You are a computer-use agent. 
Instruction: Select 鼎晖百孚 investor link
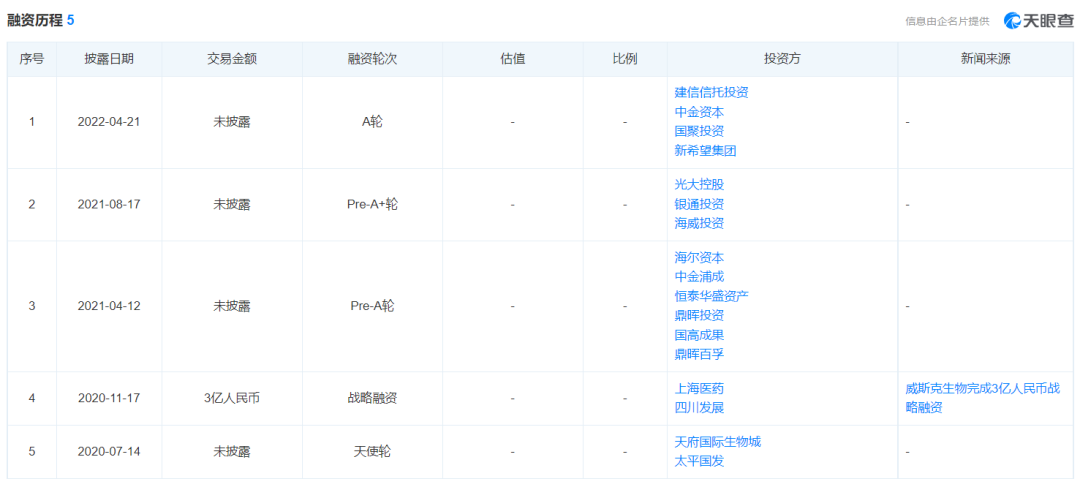pos(699,354)
